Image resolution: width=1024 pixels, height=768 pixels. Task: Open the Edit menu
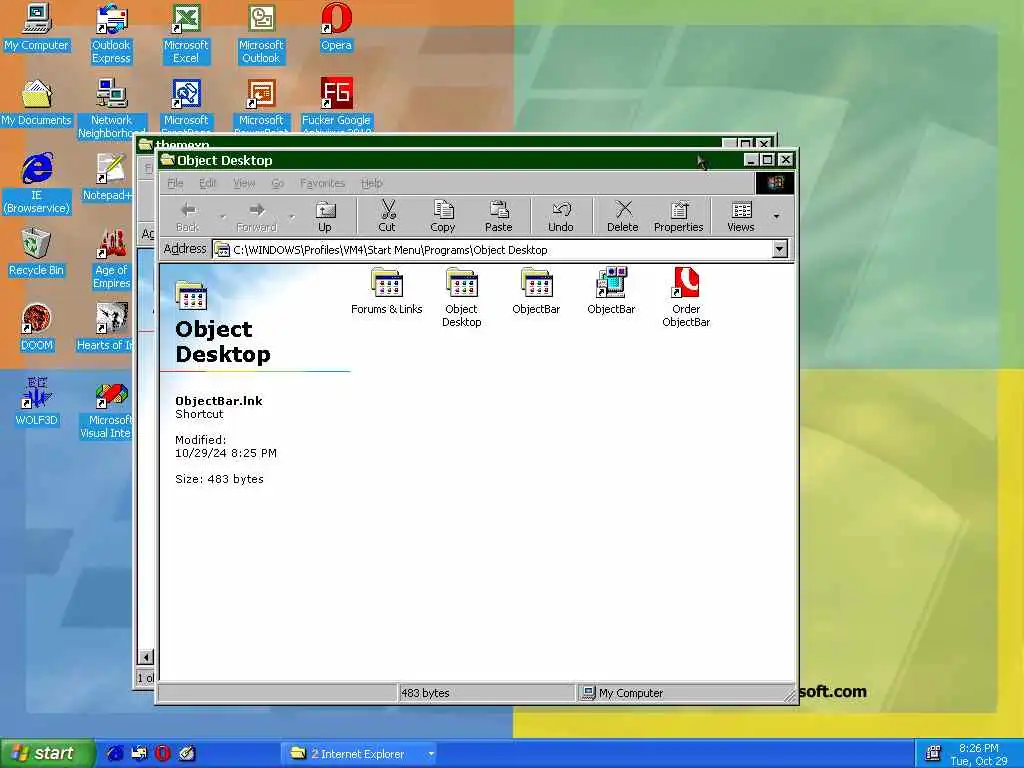(208, 184)
